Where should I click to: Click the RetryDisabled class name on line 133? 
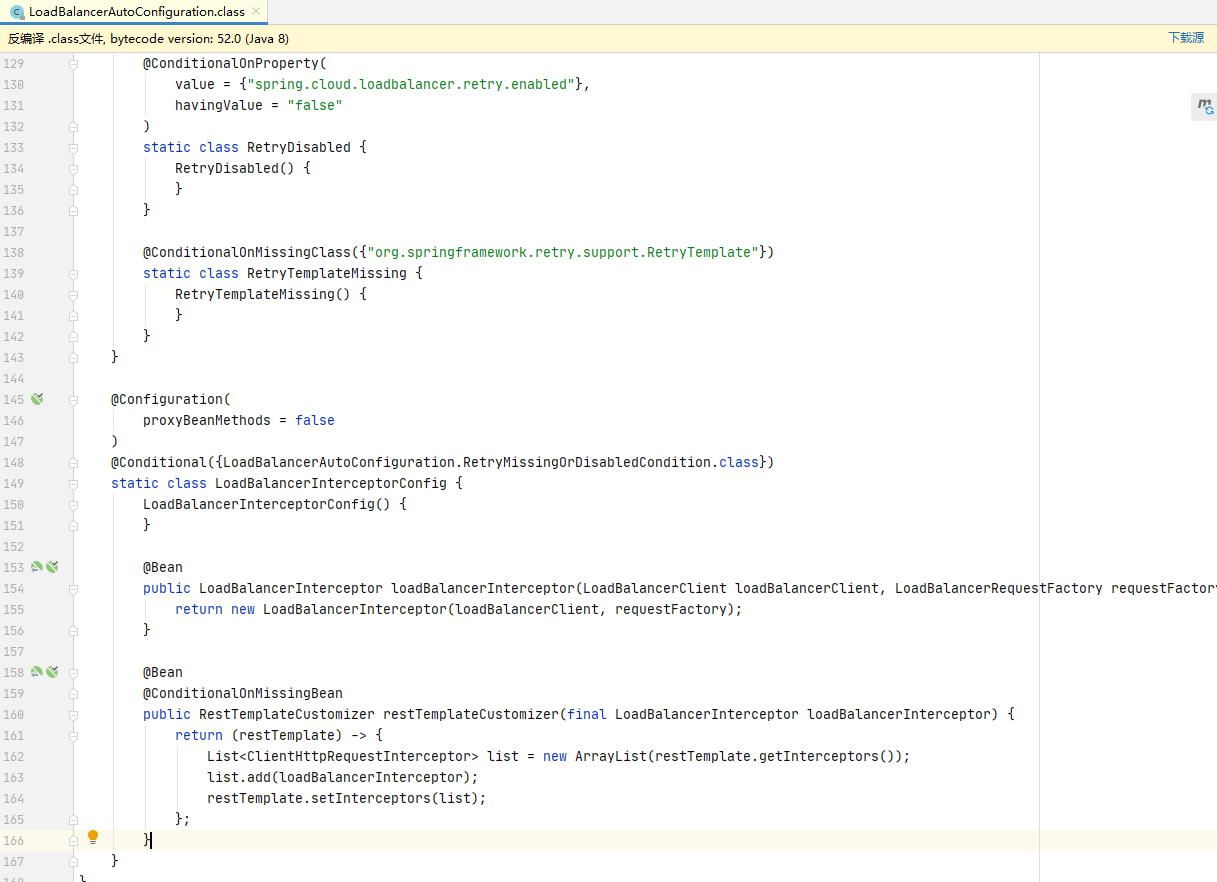299,147
